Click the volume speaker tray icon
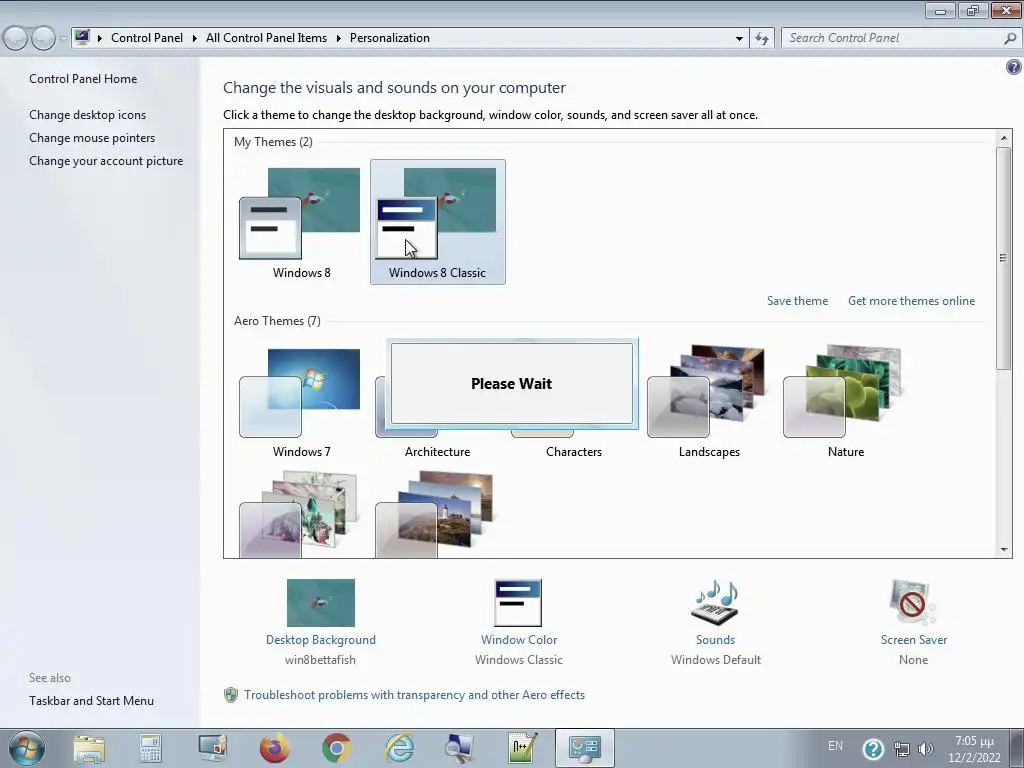This screenshot has height=768, width=1024. [x=925, y=748]
